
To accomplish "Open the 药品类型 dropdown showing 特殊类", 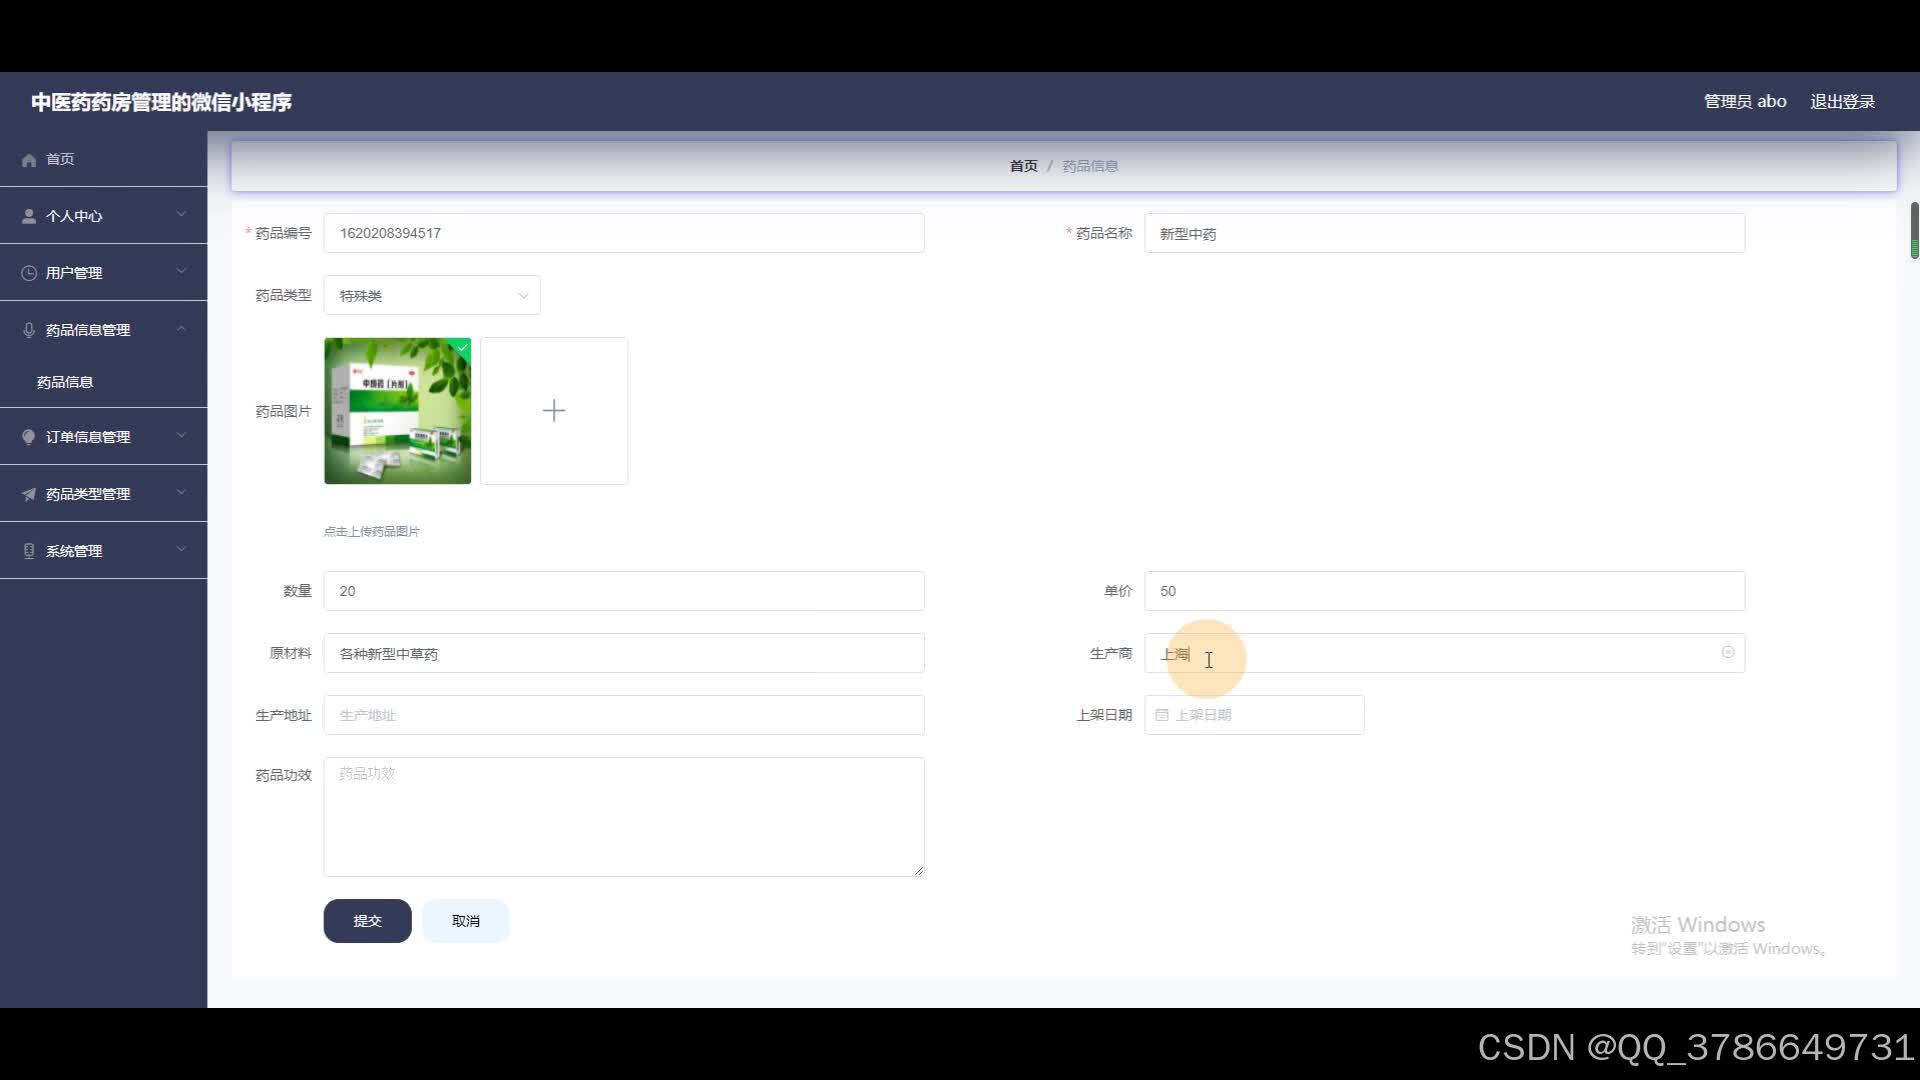I will (x=431, y=296).
